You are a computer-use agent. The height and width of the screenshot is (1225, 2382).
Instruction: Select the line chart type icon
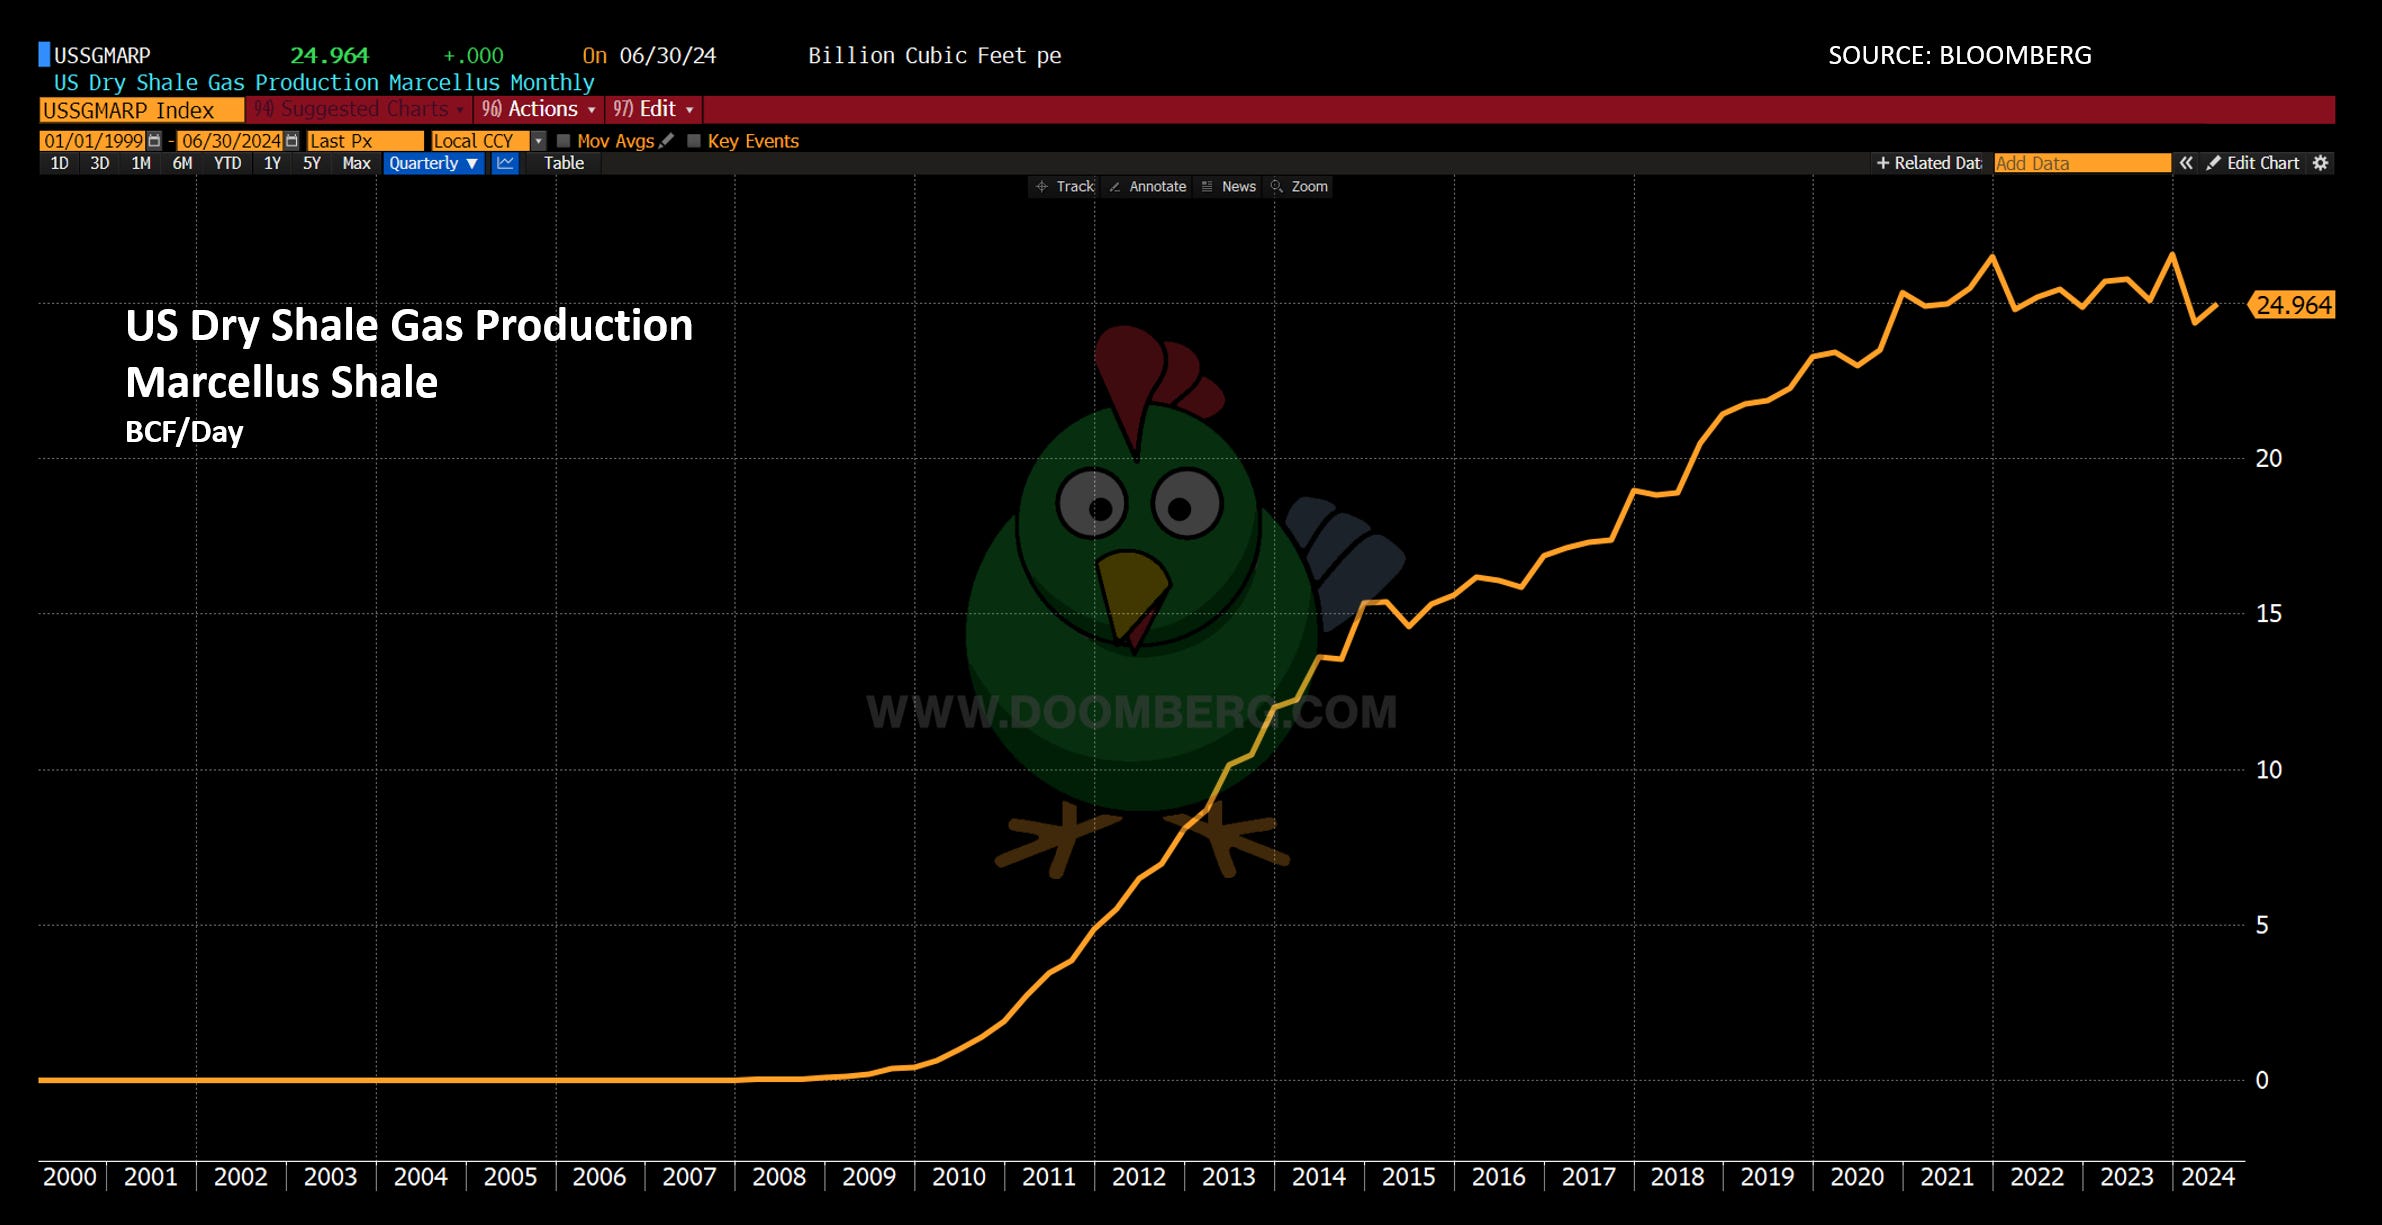[x=506, y=163]
